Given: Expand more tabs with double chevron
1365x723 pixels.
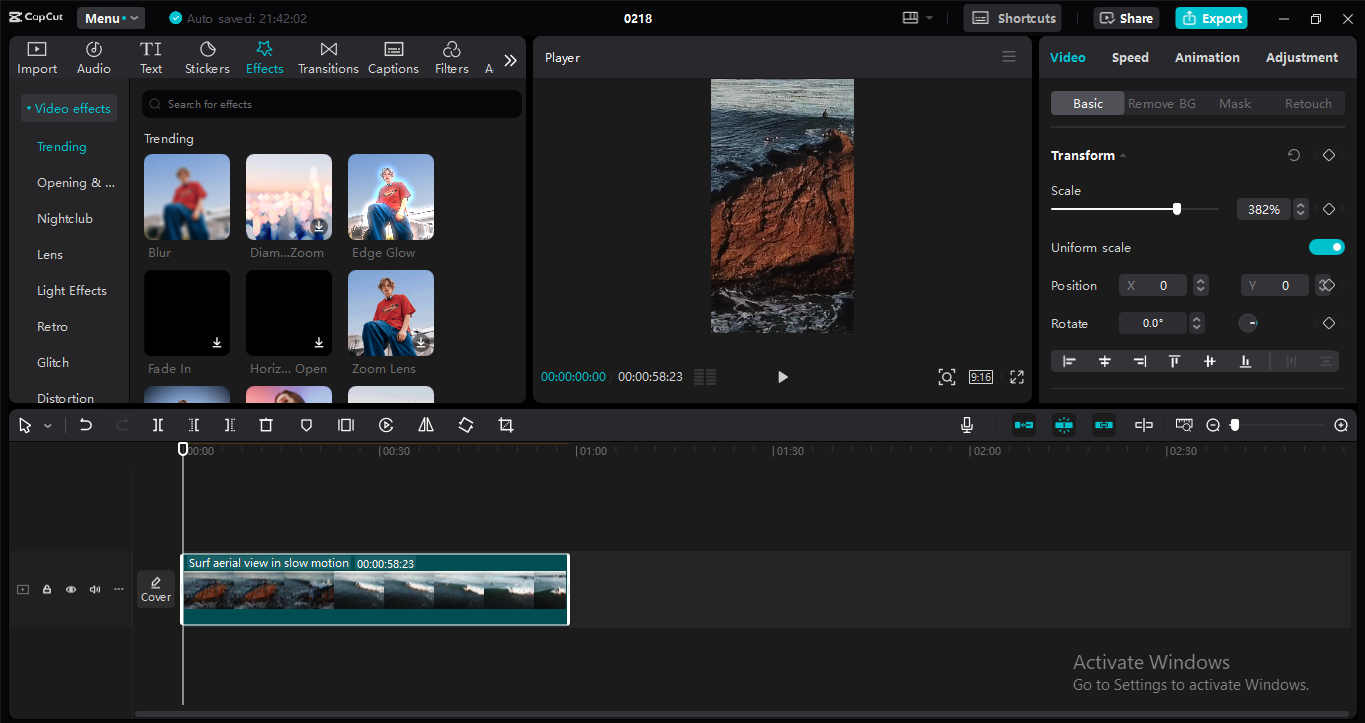Looking at the screenshot, I should [510, 60].
